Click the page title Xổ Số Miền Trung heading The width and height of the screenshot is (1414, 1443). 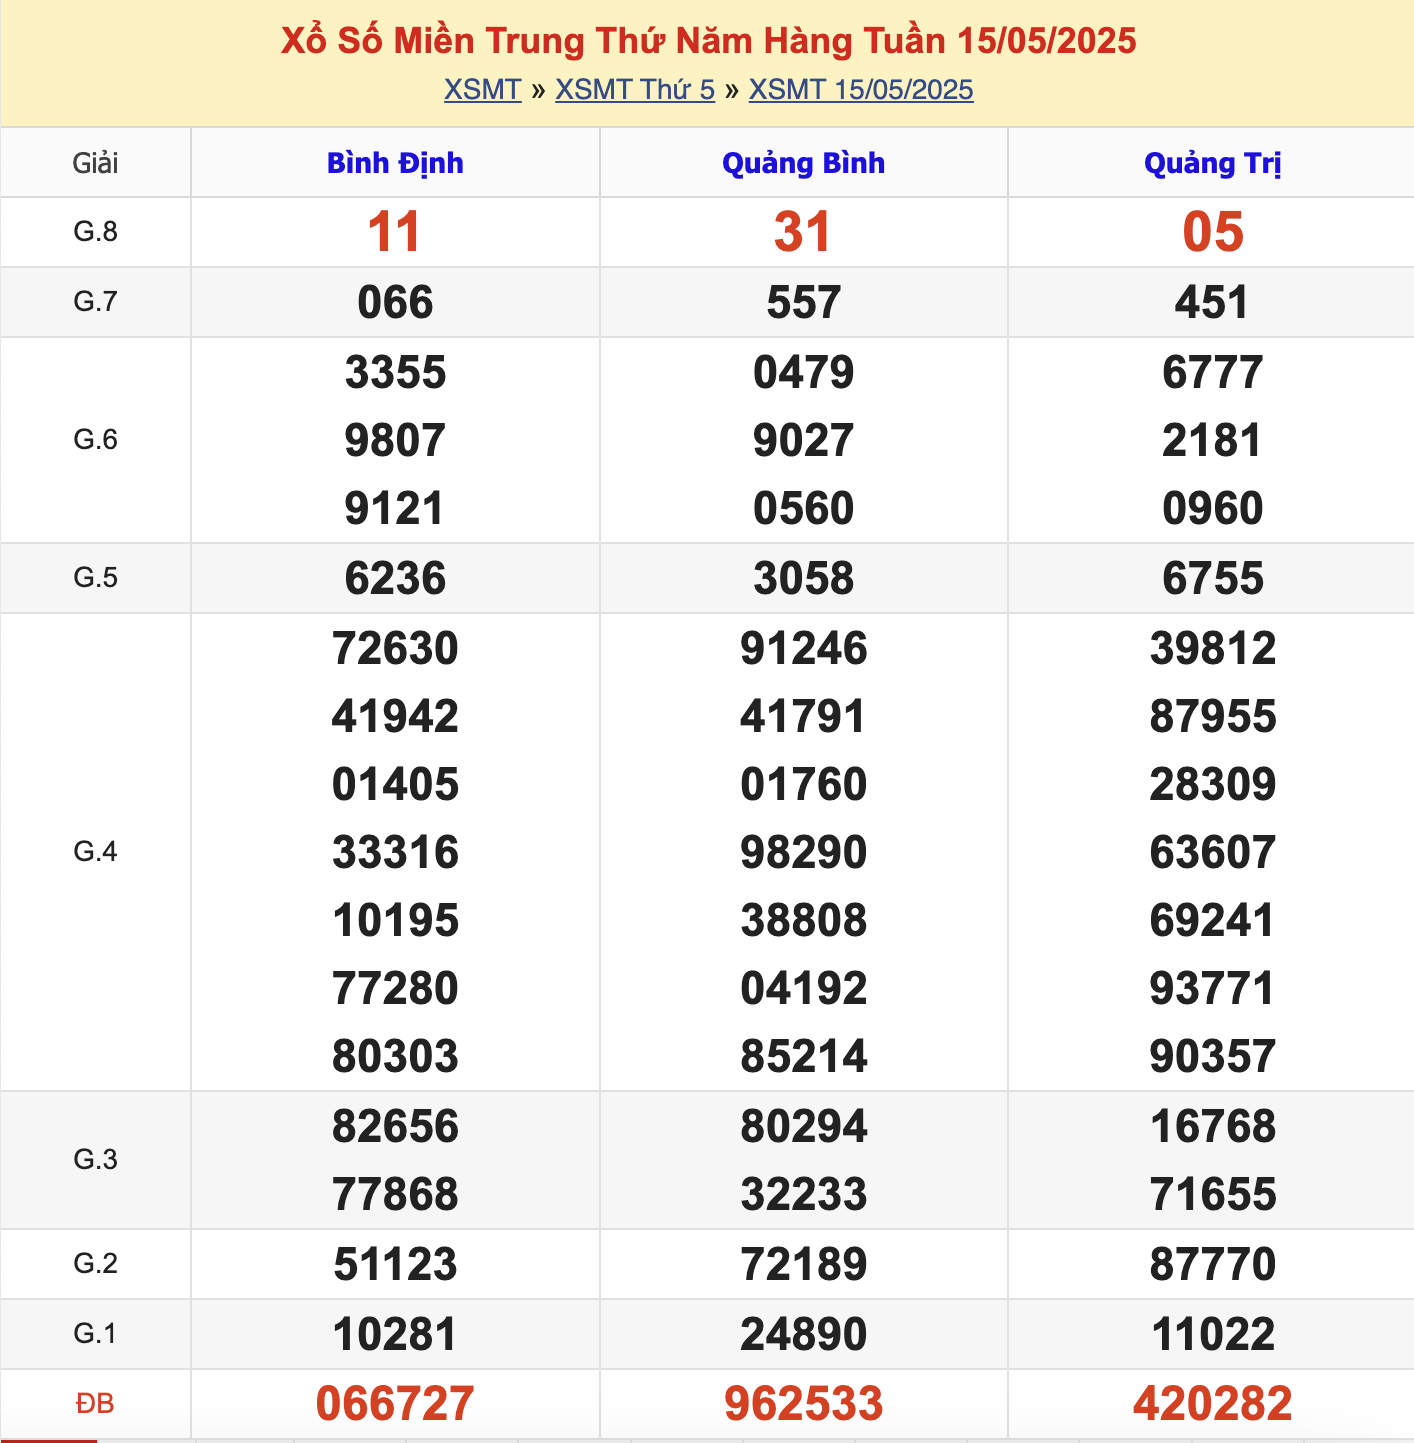coord(708,41)
